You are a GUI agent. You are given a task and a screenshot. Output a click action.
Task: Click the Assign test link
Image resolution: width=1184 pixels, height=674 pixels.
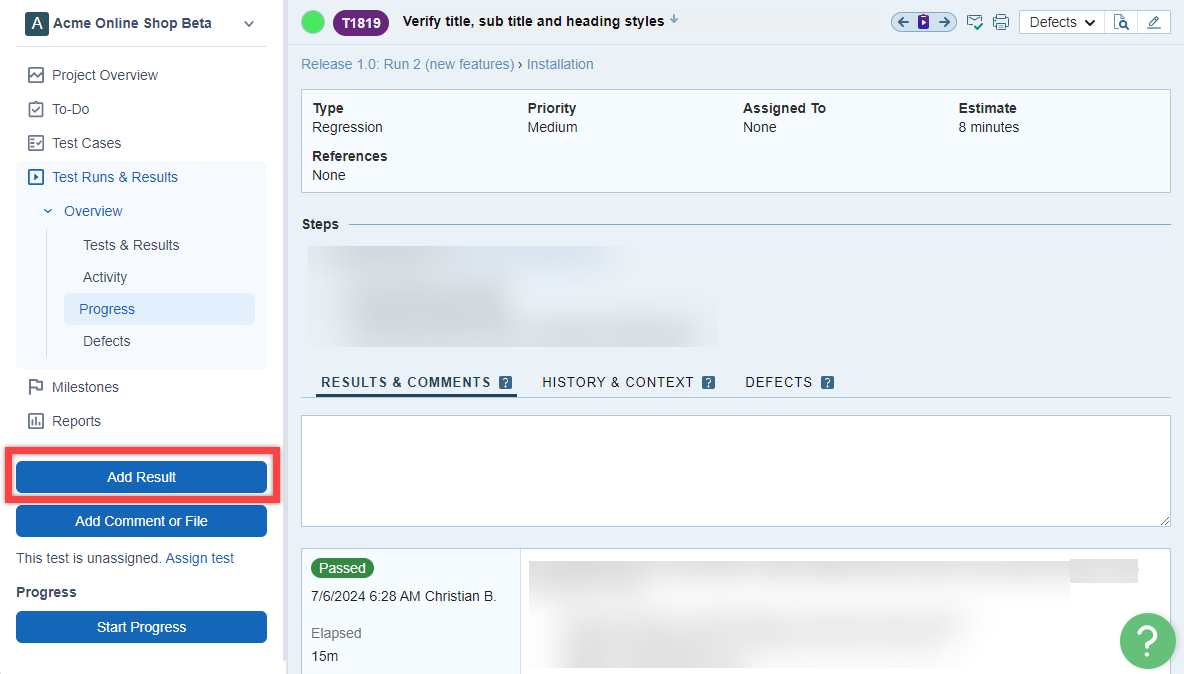pos(200,558)
